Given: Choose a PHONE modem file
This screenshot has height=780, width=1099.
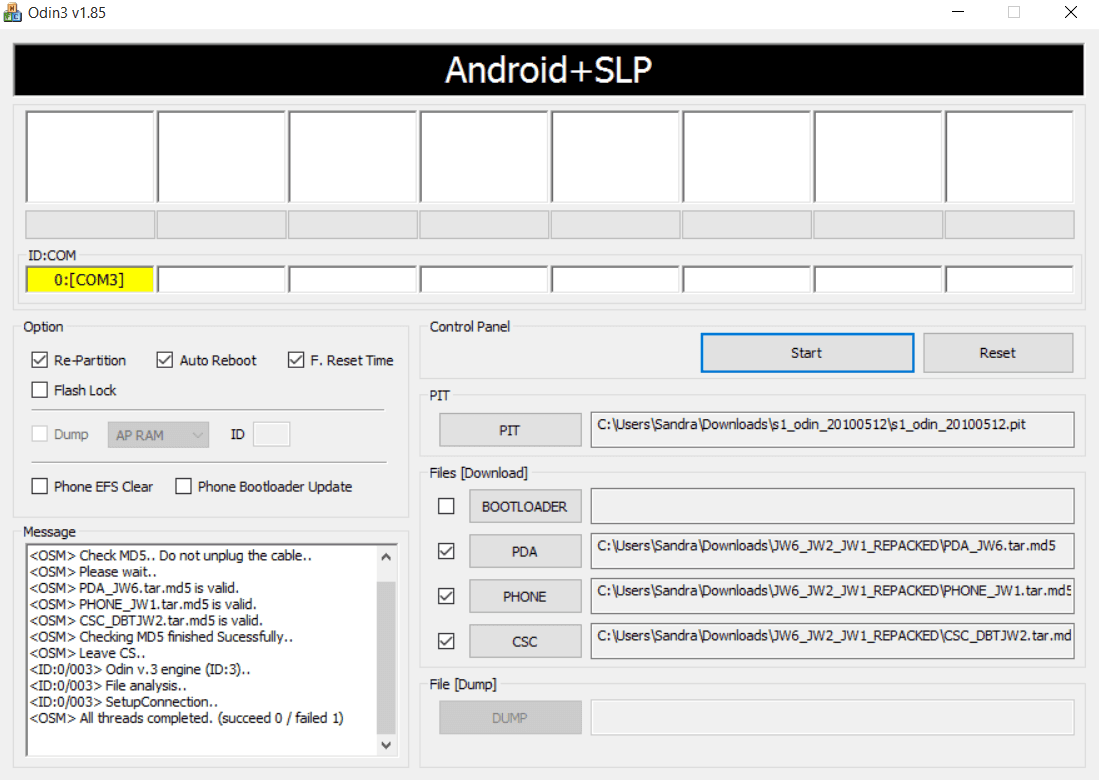Looking at the screenshot, I should (x=524, y=596).
